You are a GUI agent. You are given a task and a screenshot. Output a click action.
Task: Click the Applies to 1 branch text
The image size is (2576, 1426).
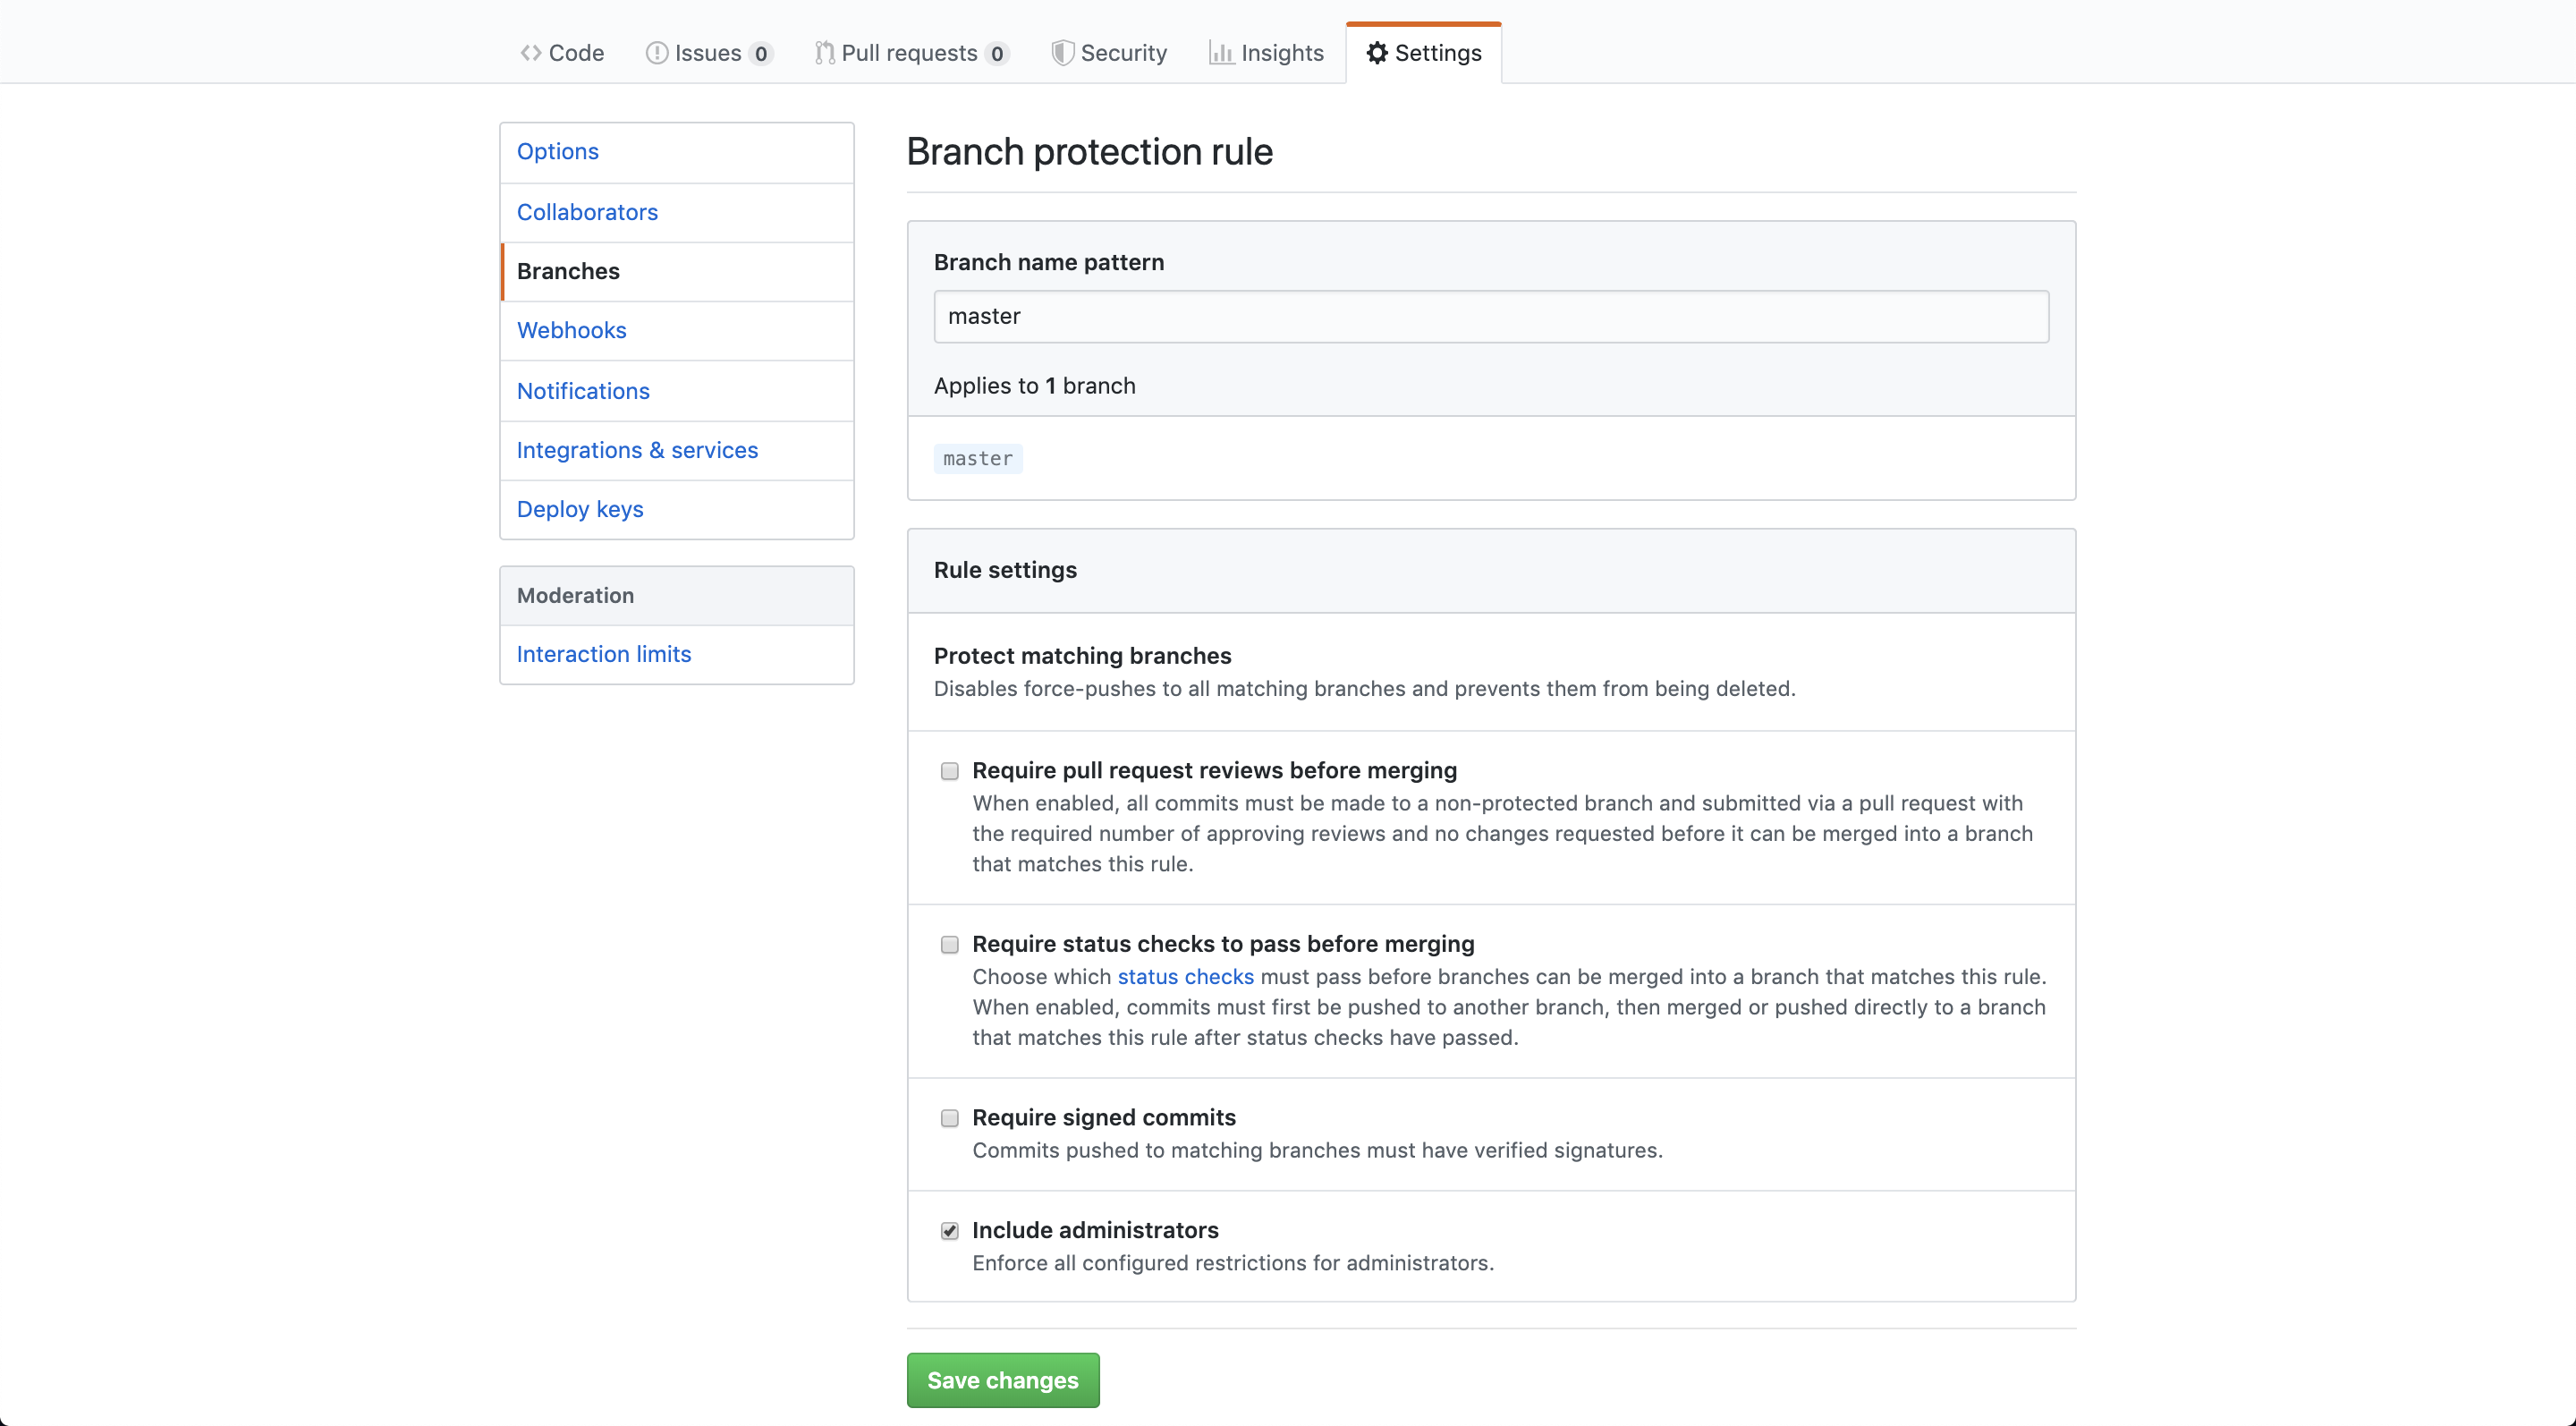(1034, 386)
